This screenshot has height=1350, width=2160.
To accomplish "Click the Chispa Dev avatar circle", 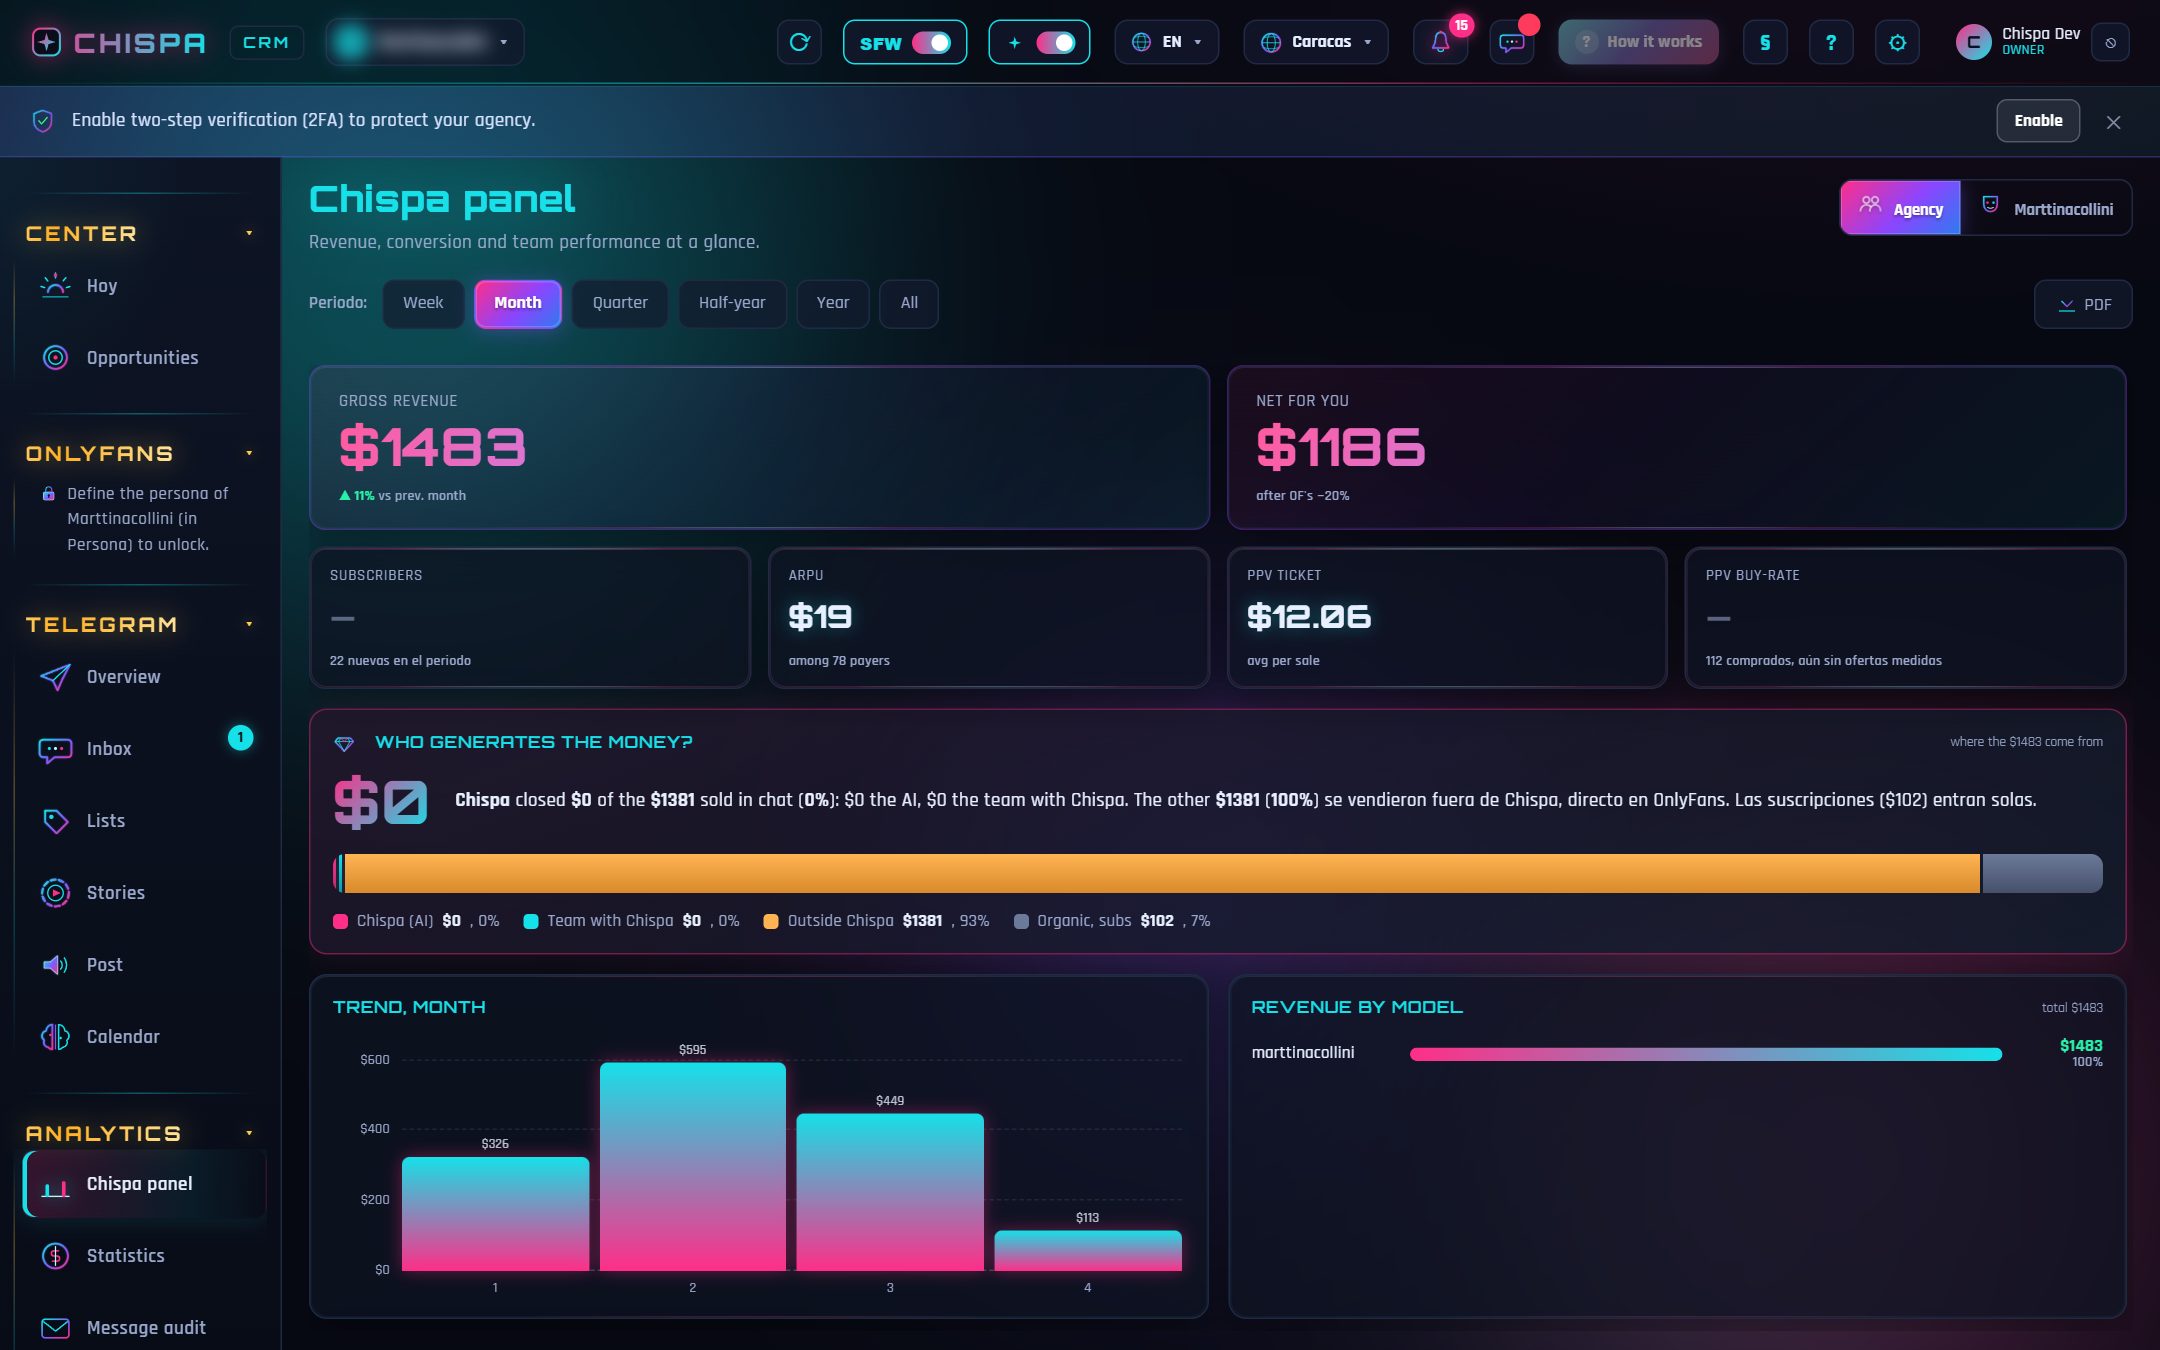I will click(x=1973, y=42).
